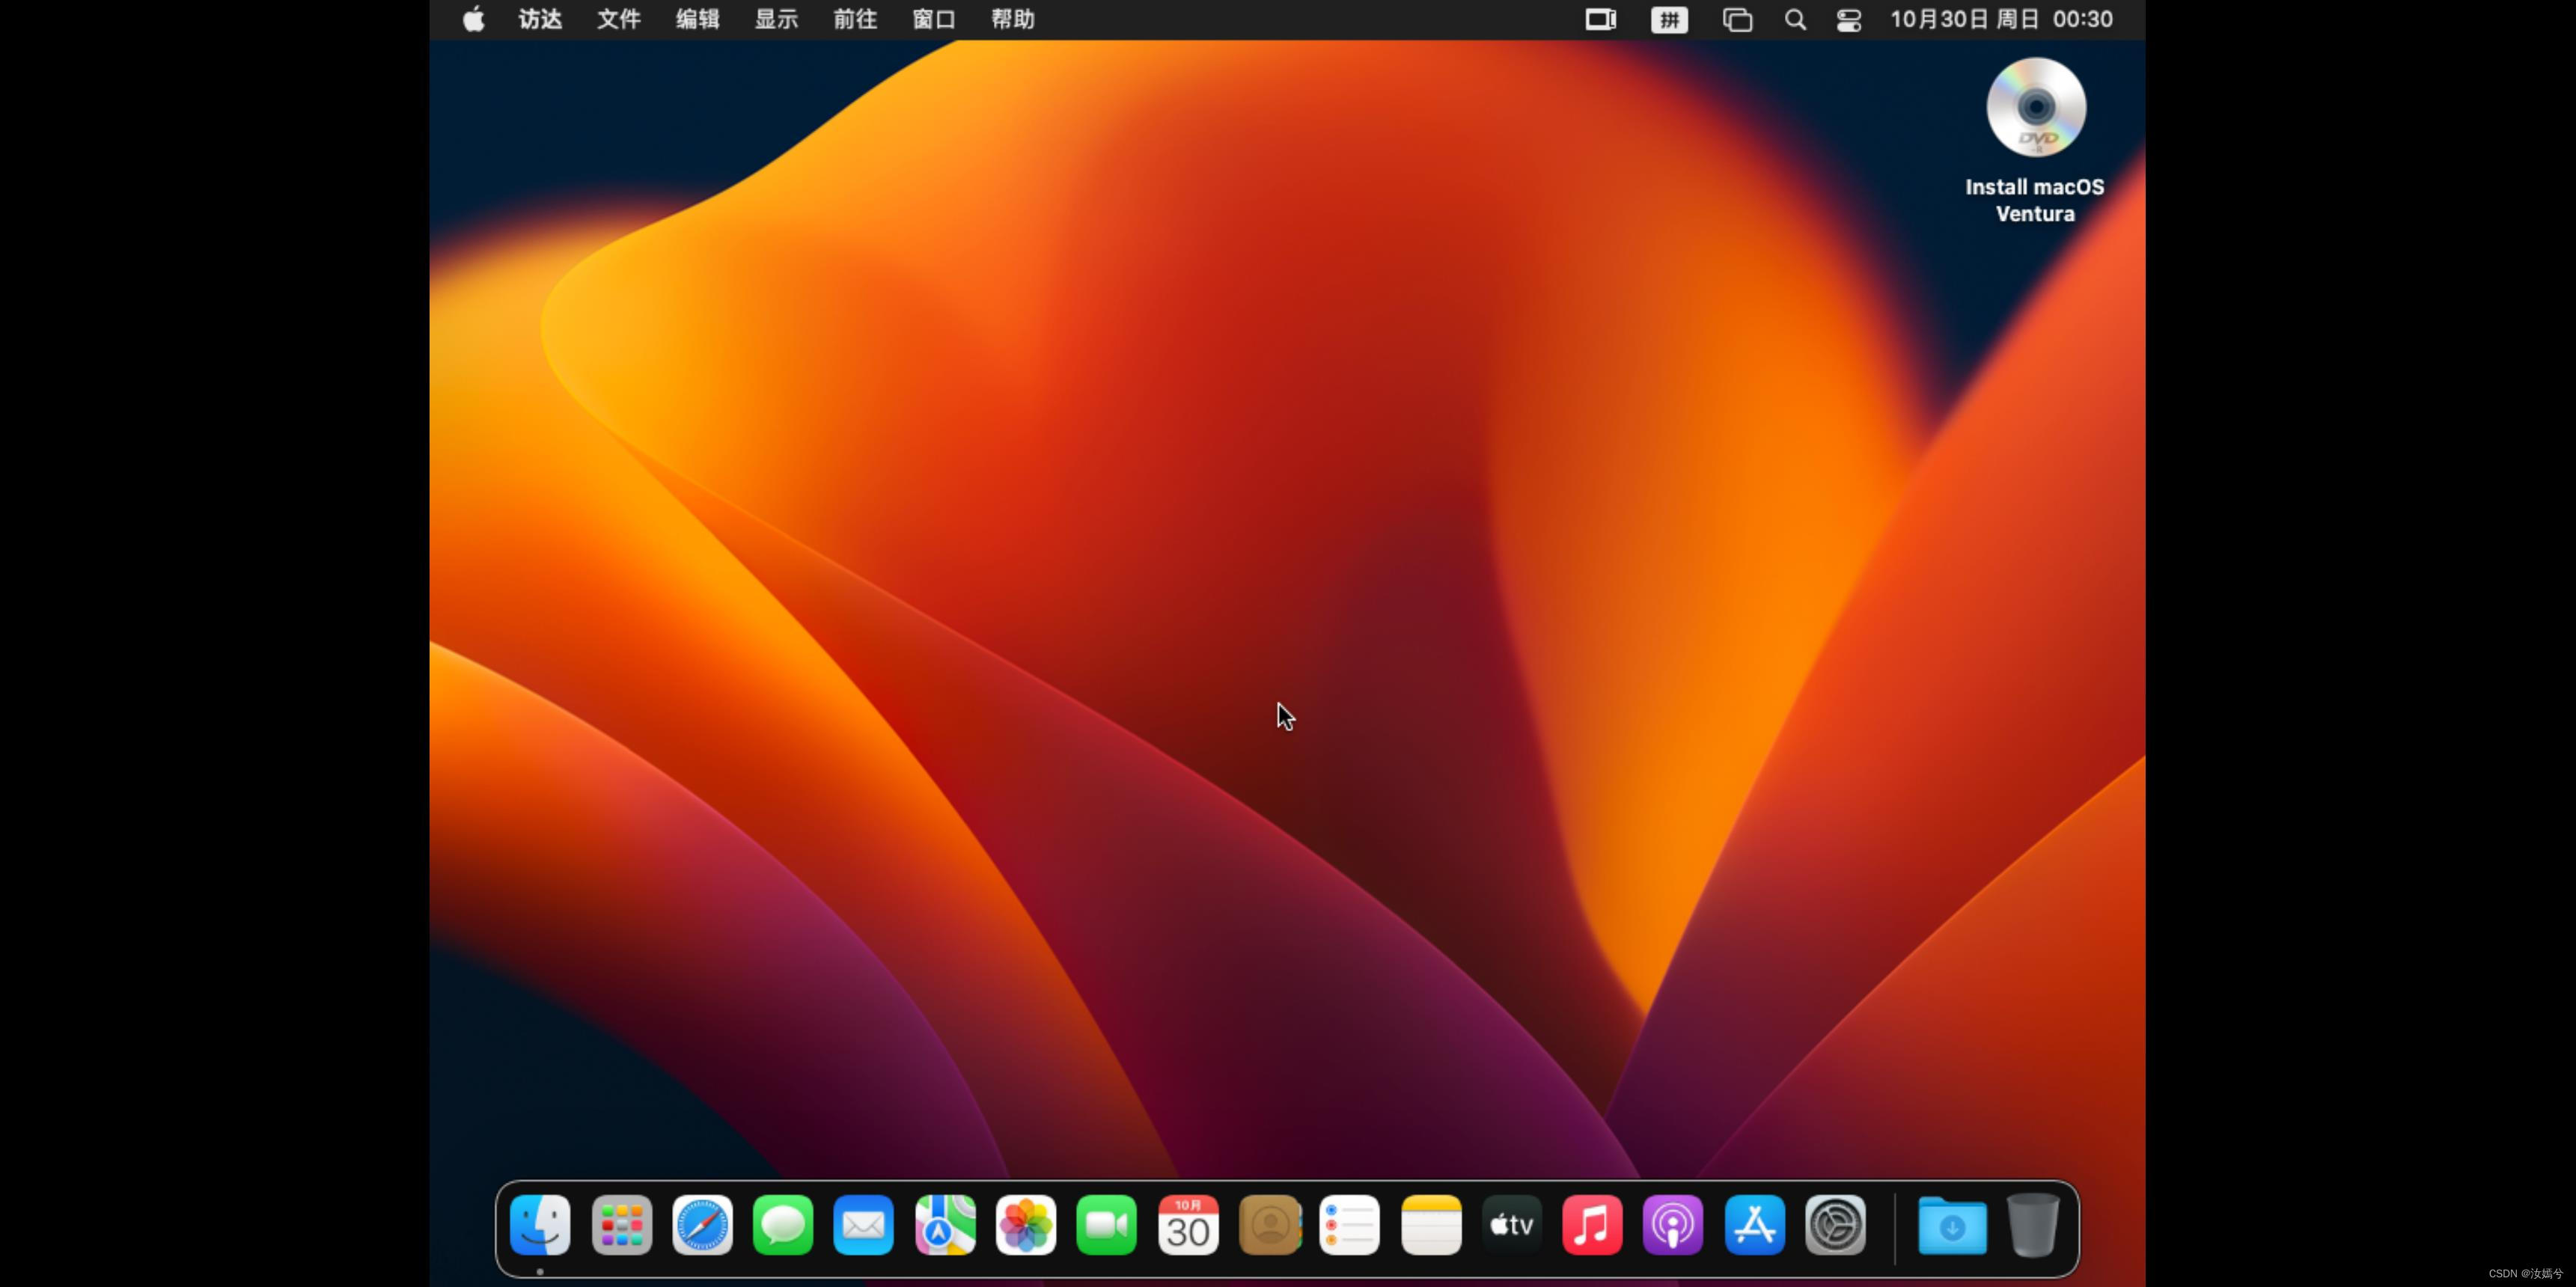The height and width of the screenshot is (1287, 2576).
Task: Open Messages app in Dock
Action: click(x=783, y=1224)
